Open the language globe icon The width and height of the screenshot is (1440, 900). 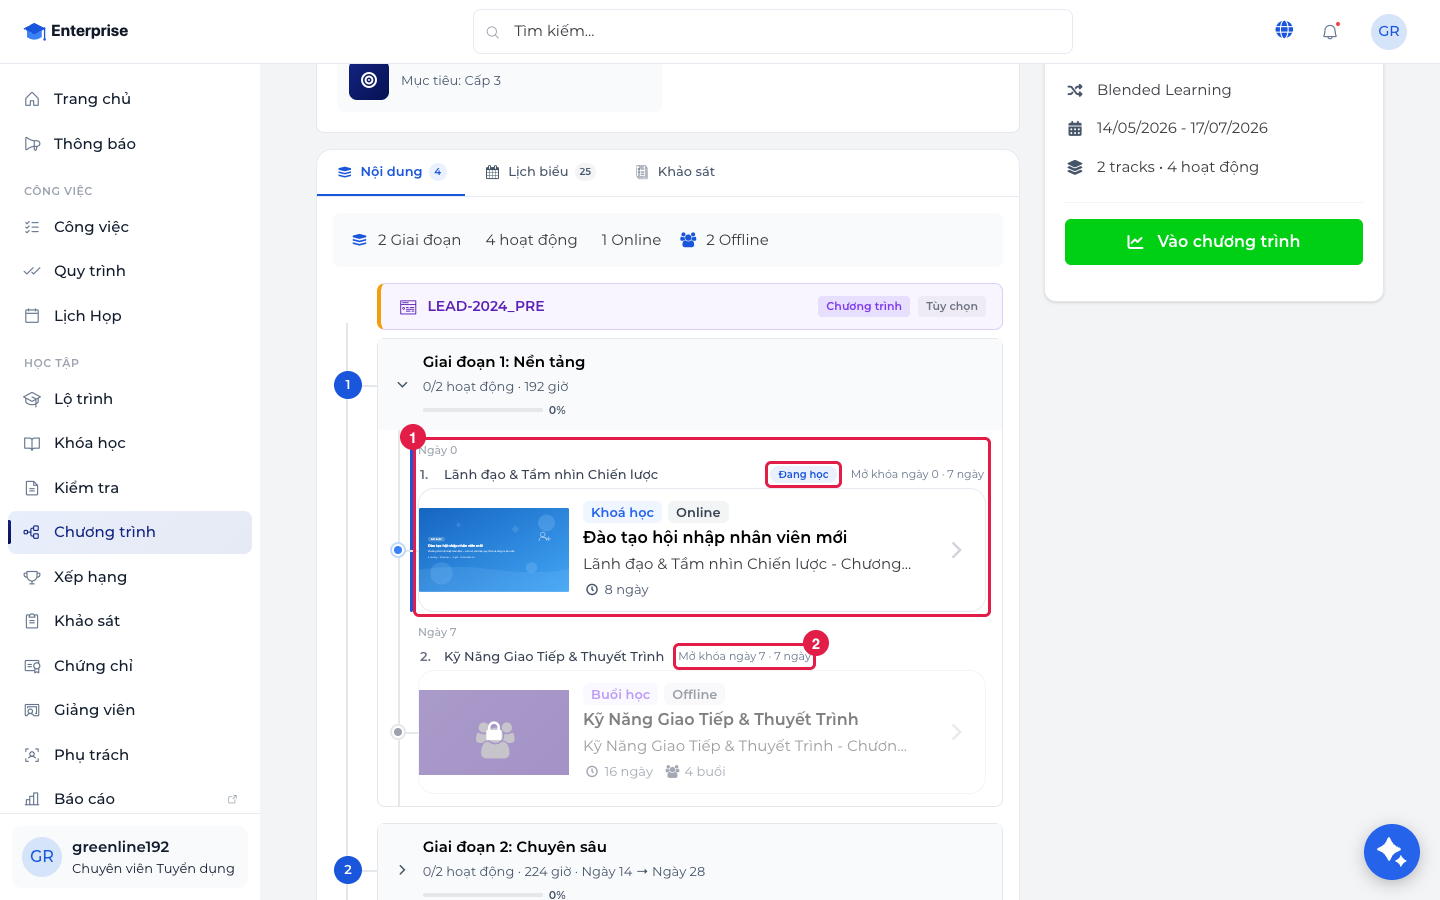pyautogui.click(x=1284, y=30)
